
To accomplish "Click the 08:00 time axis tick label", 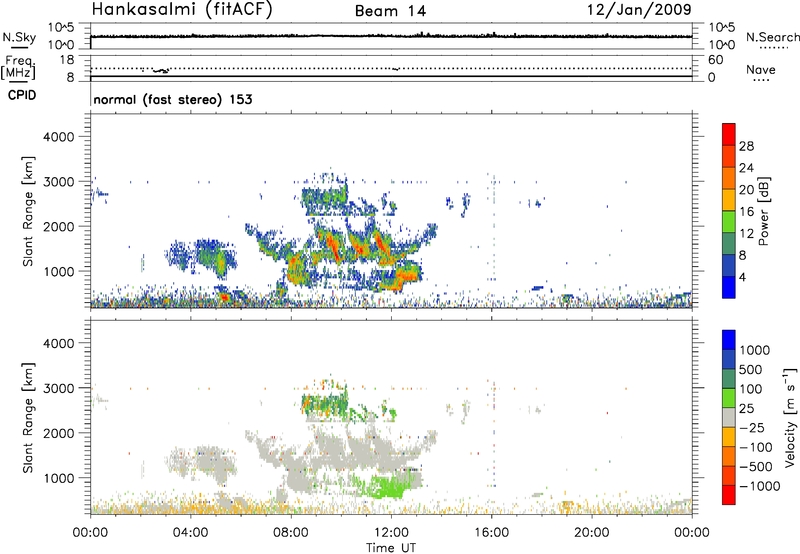I will [291, 533].
